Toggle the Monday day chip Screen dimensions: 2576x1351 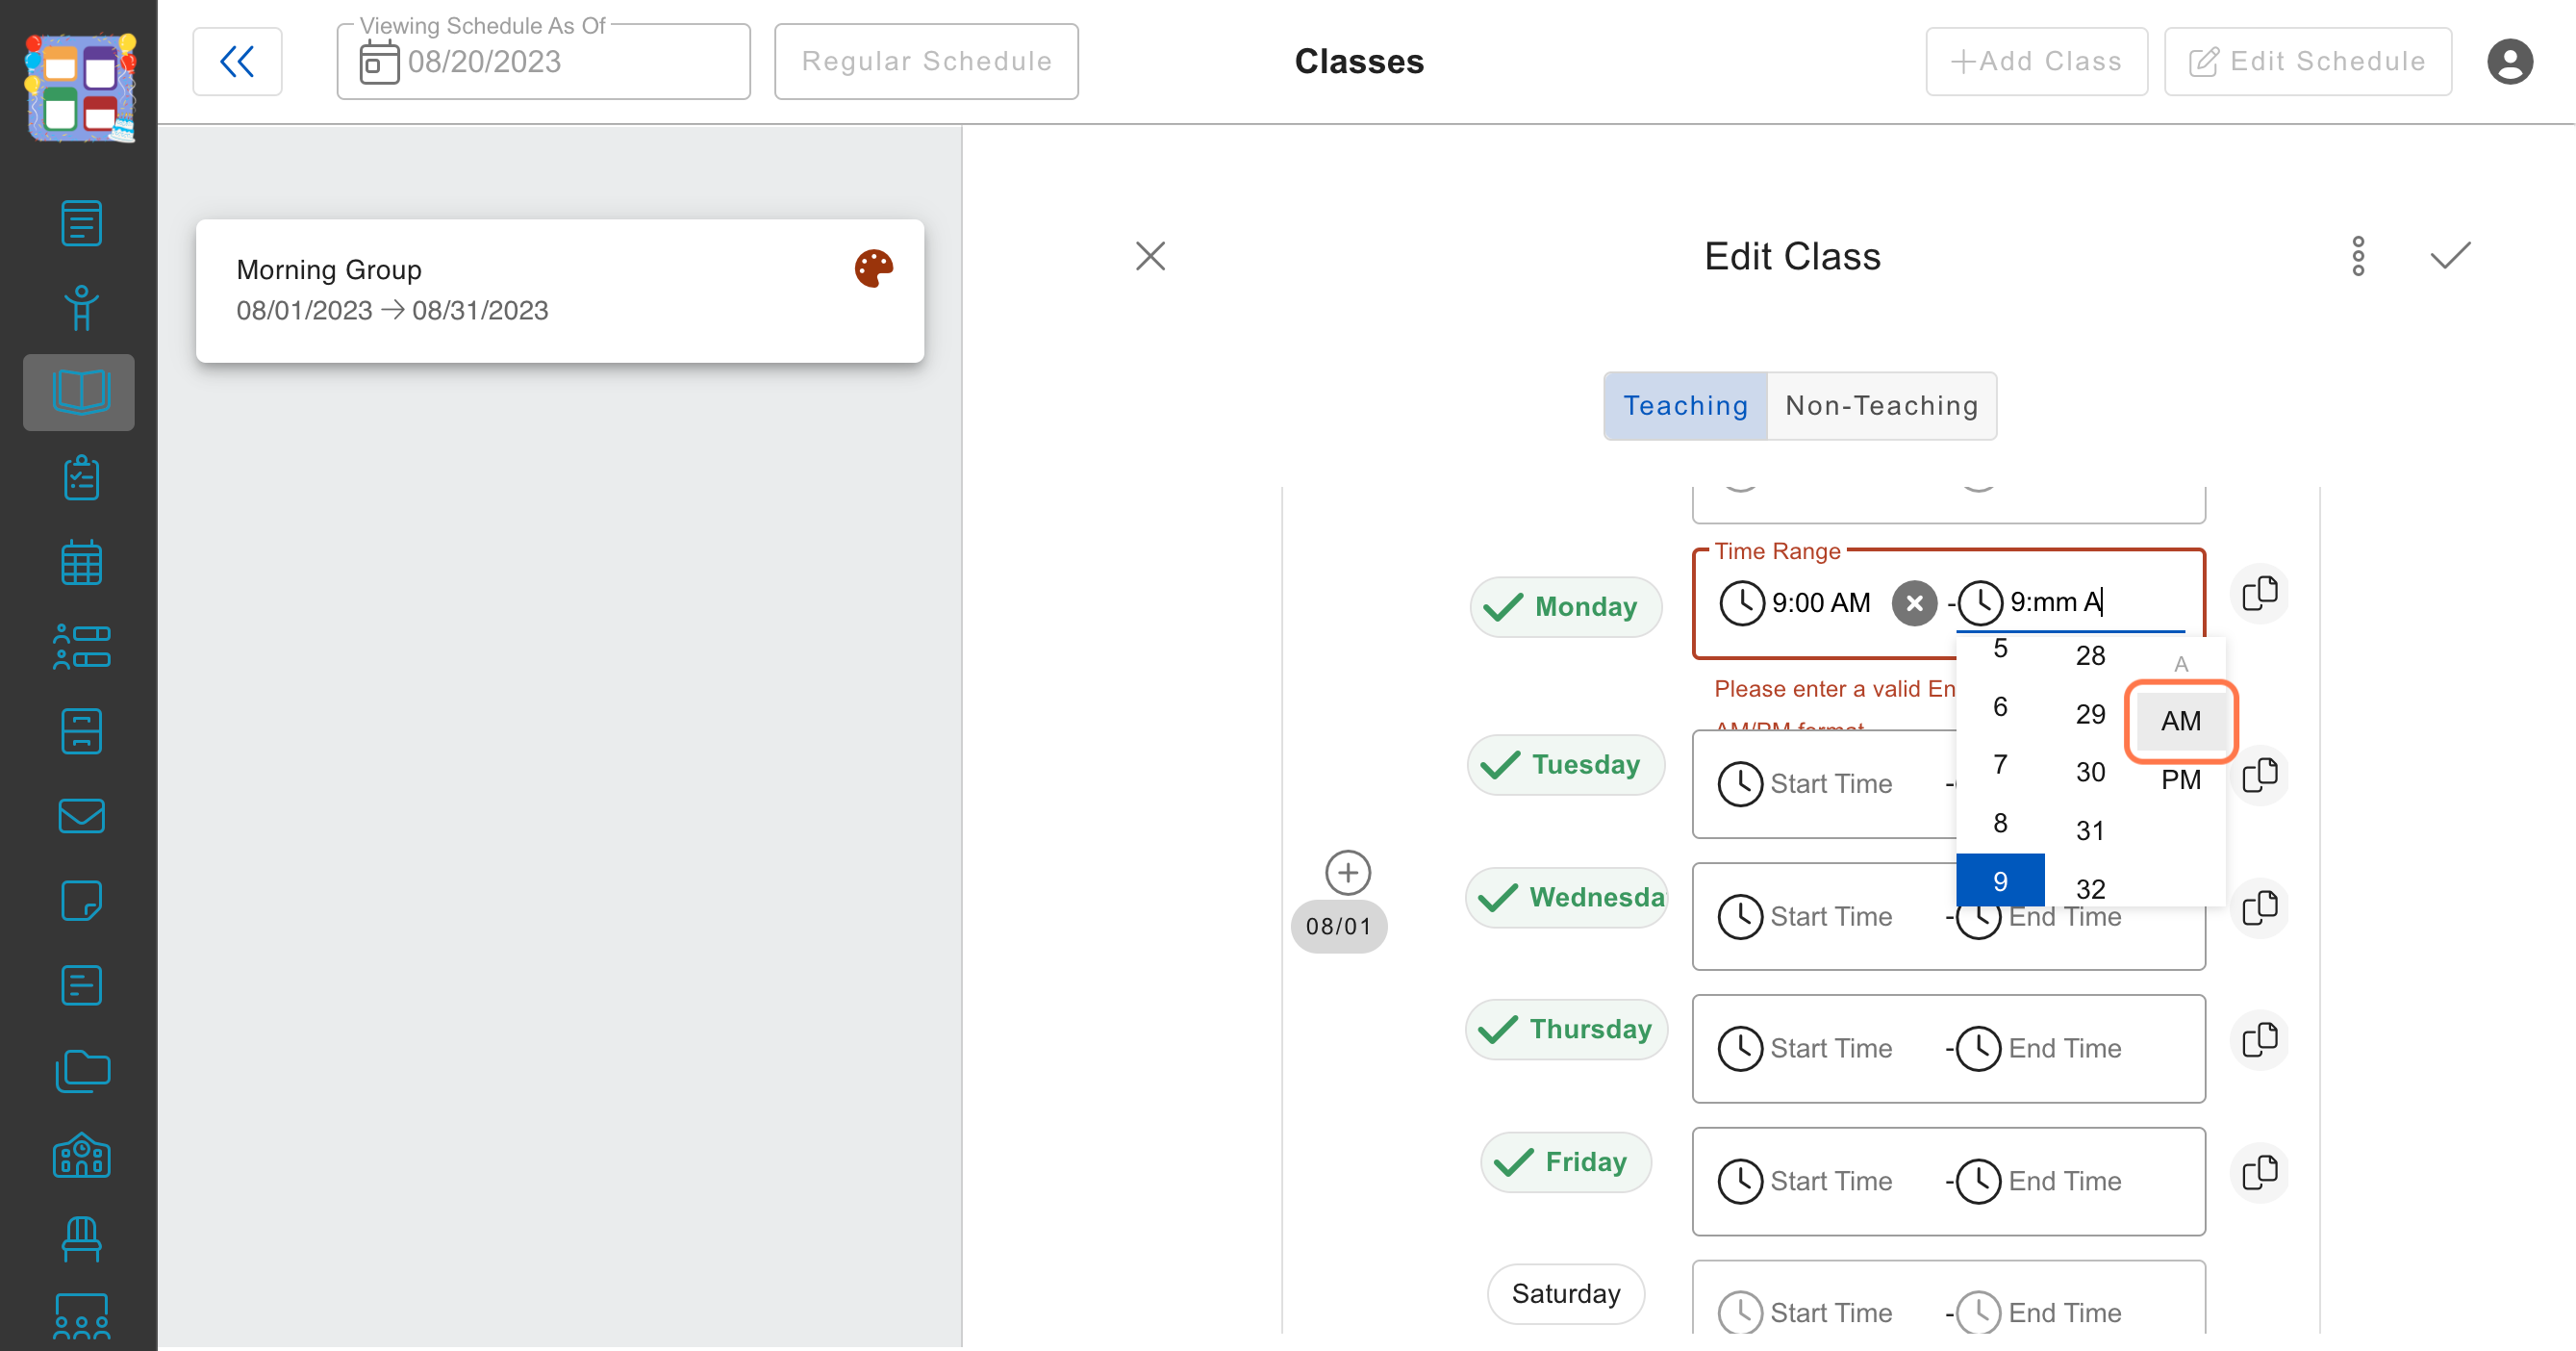click(x=1565, y=607)
